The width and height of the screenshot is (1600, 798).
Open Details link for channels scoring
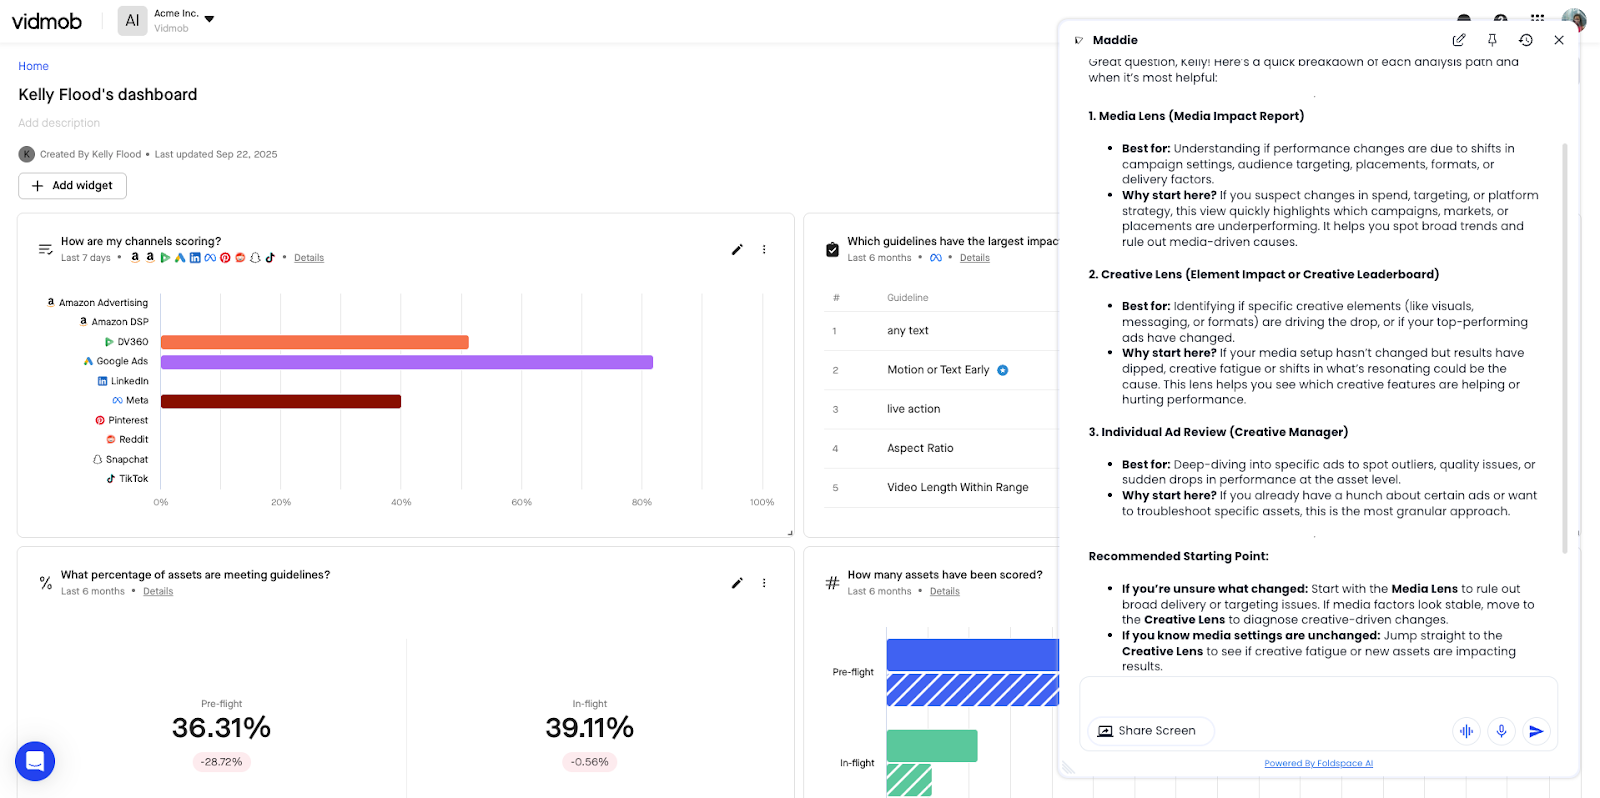[309, 258]
